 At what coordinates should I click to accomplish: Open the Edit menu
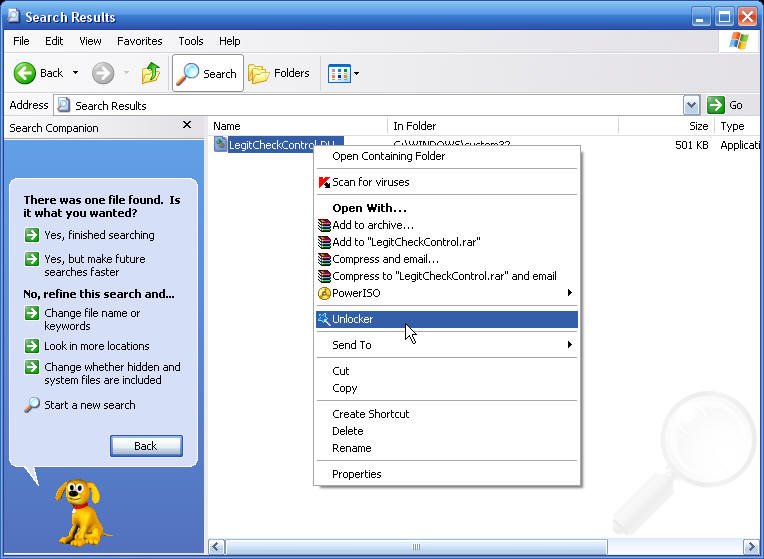(x=54, y=41)
